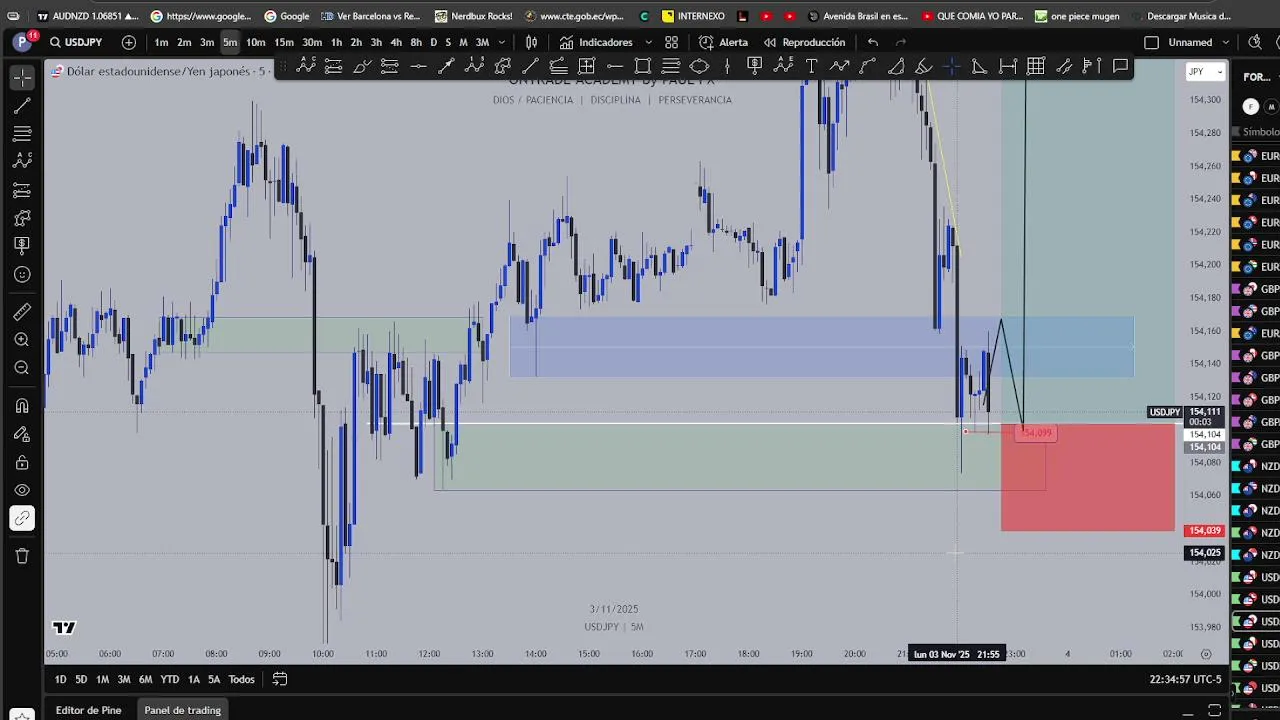This screenshot has width=1280, height=720.
Task: Open the JPY currency dropdown
Action: click(1205, 72)
